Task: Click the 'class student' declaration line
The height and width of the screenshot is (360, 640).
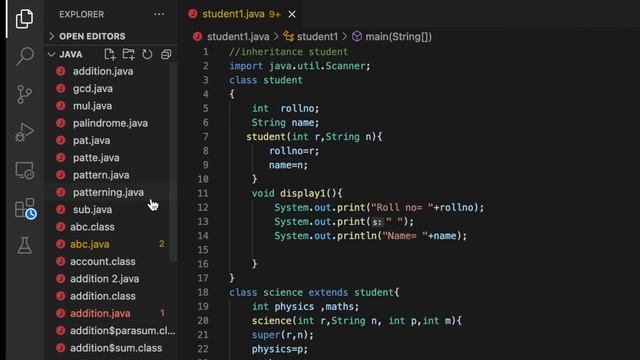Action: (x=266, y=80)
